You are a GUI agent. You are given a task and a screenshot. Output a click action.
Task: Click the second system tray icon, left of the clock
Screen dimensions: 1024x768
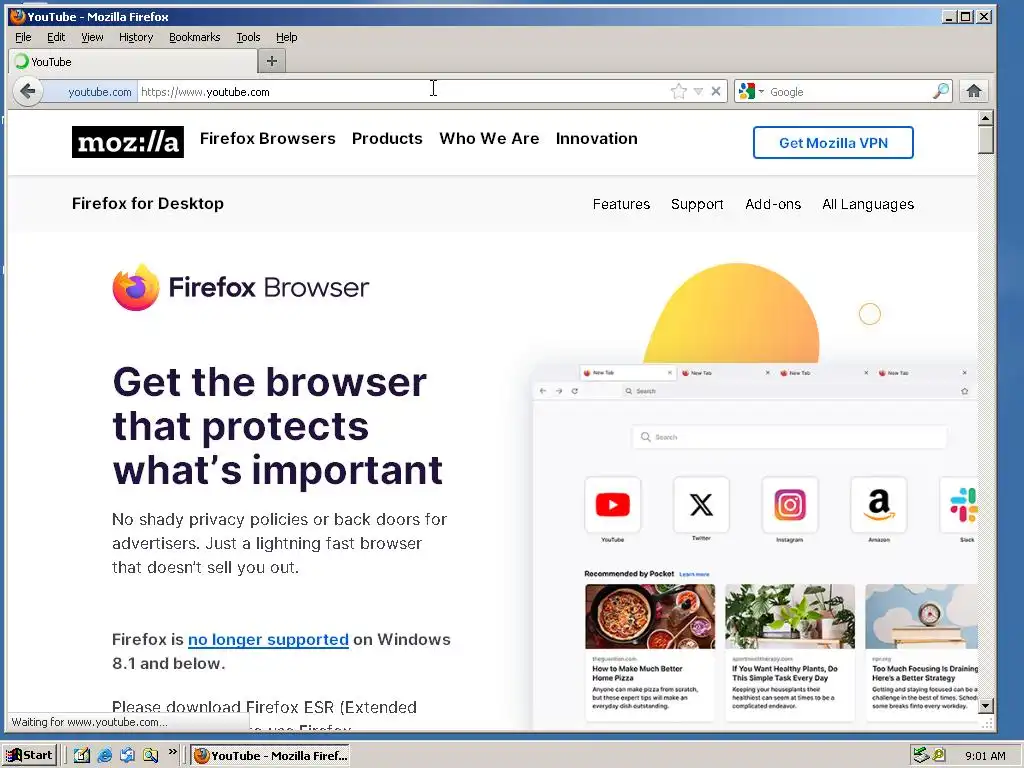[939, 756]
